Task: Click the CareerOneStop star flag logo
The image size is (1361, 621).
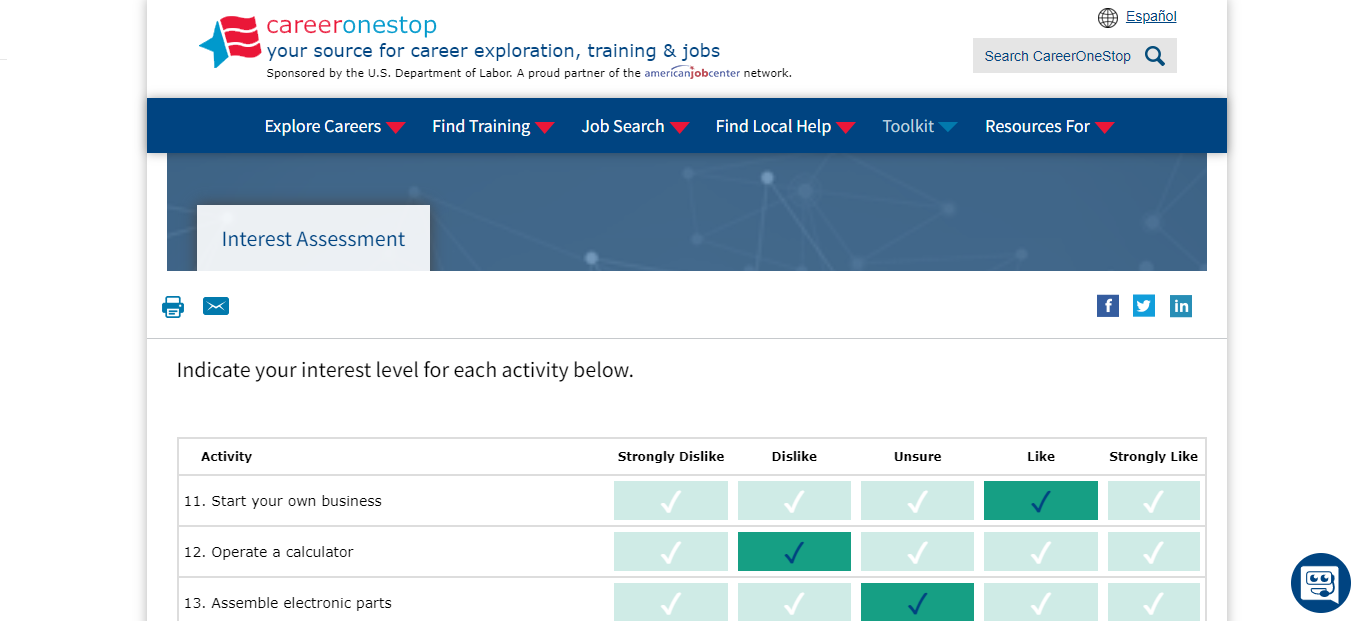Action: pos(229,41)
